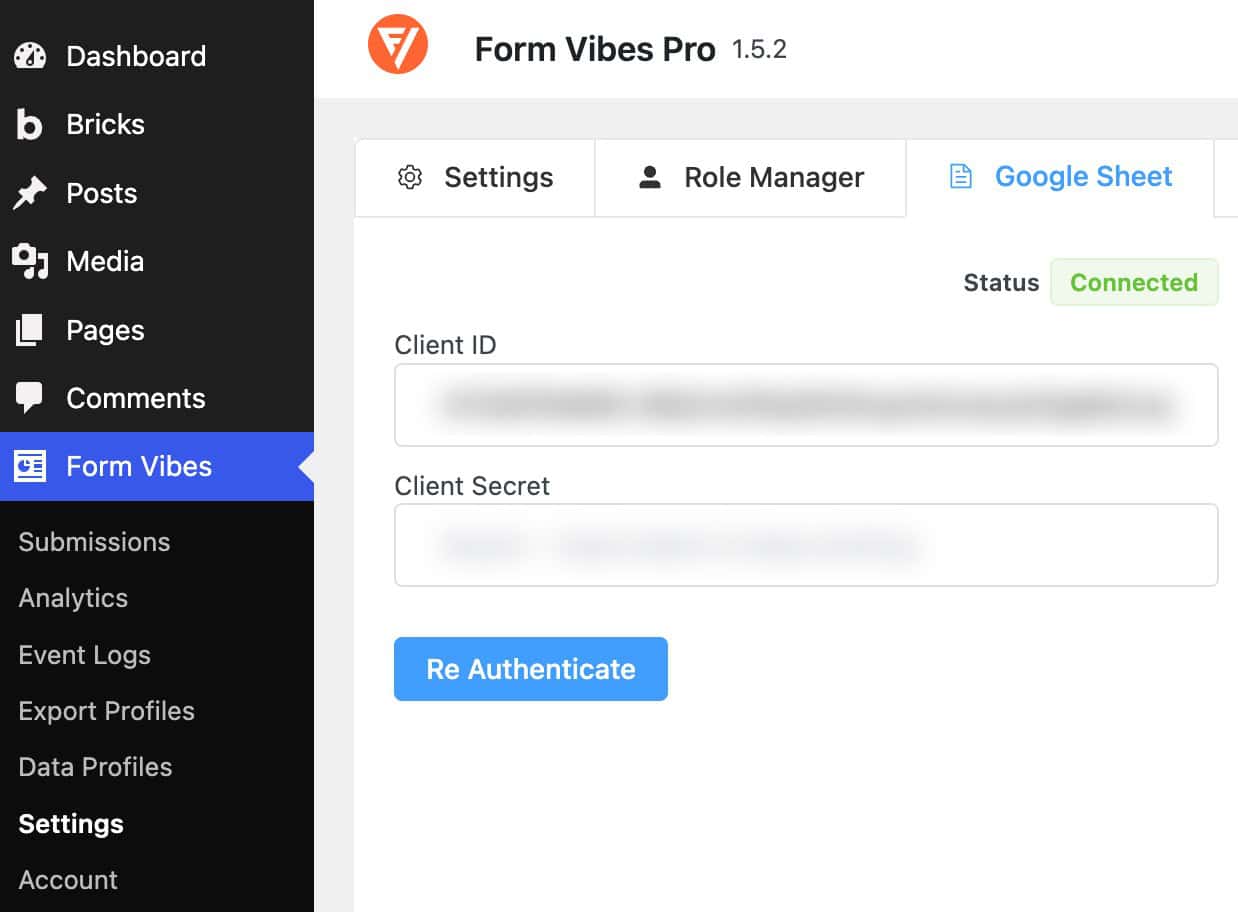Click the Re Authenticate button

tap(531, 669)
